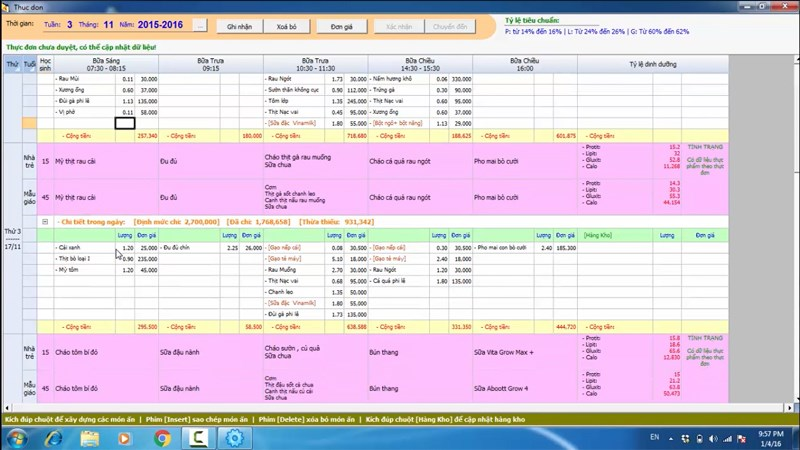This screenshot has width=800, height=450.
Task: Launch Internet Explorer from taskbar
Action: [x=54, y=438]
